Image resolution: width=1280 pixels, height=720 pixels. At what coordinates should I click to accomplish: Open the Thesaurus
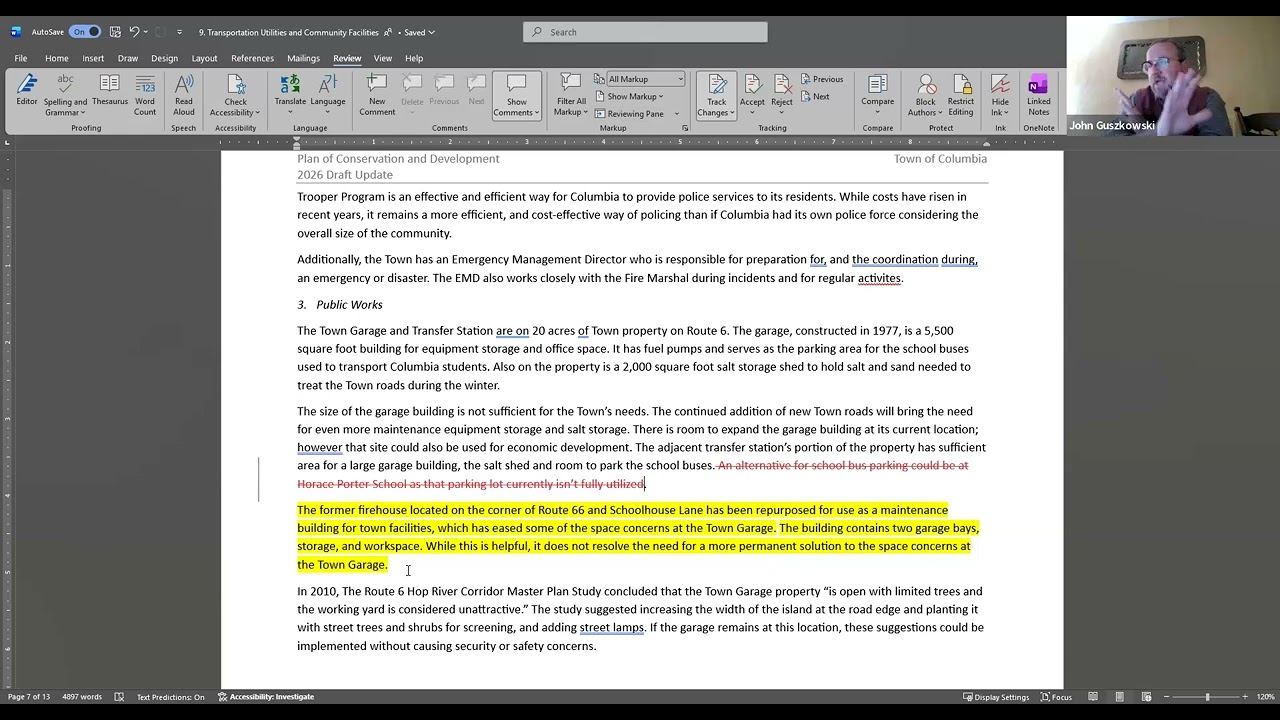[x=110, y=91]
